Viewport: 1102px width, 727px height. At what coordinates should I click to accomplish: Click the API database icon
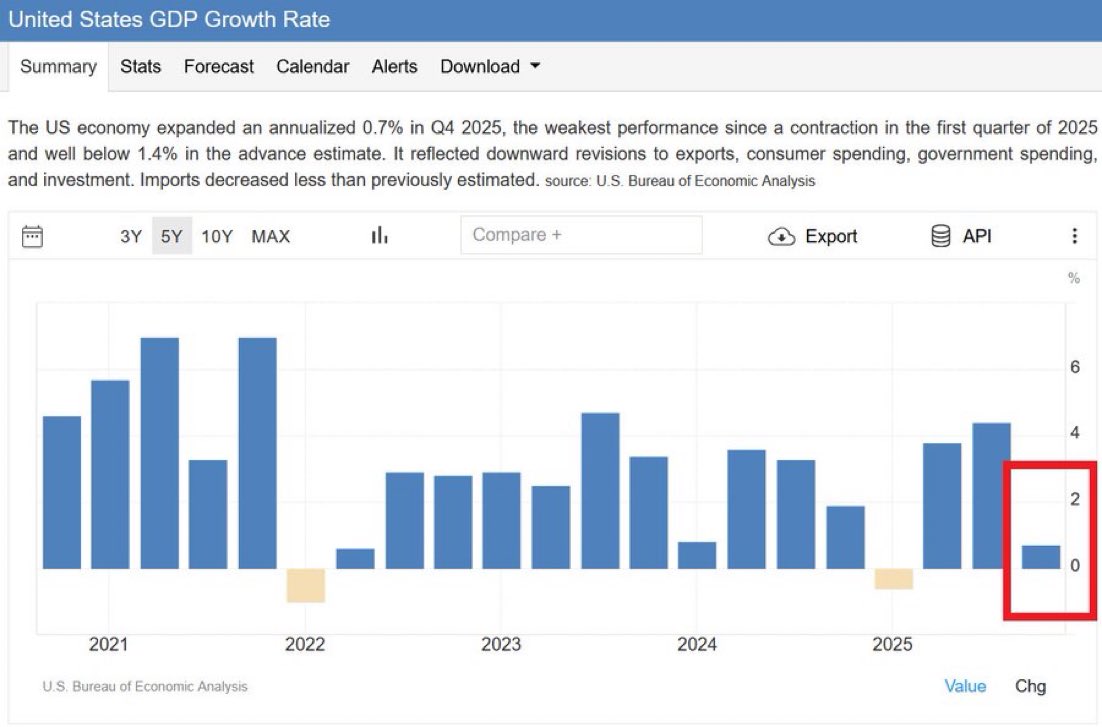tap(940, 236)
